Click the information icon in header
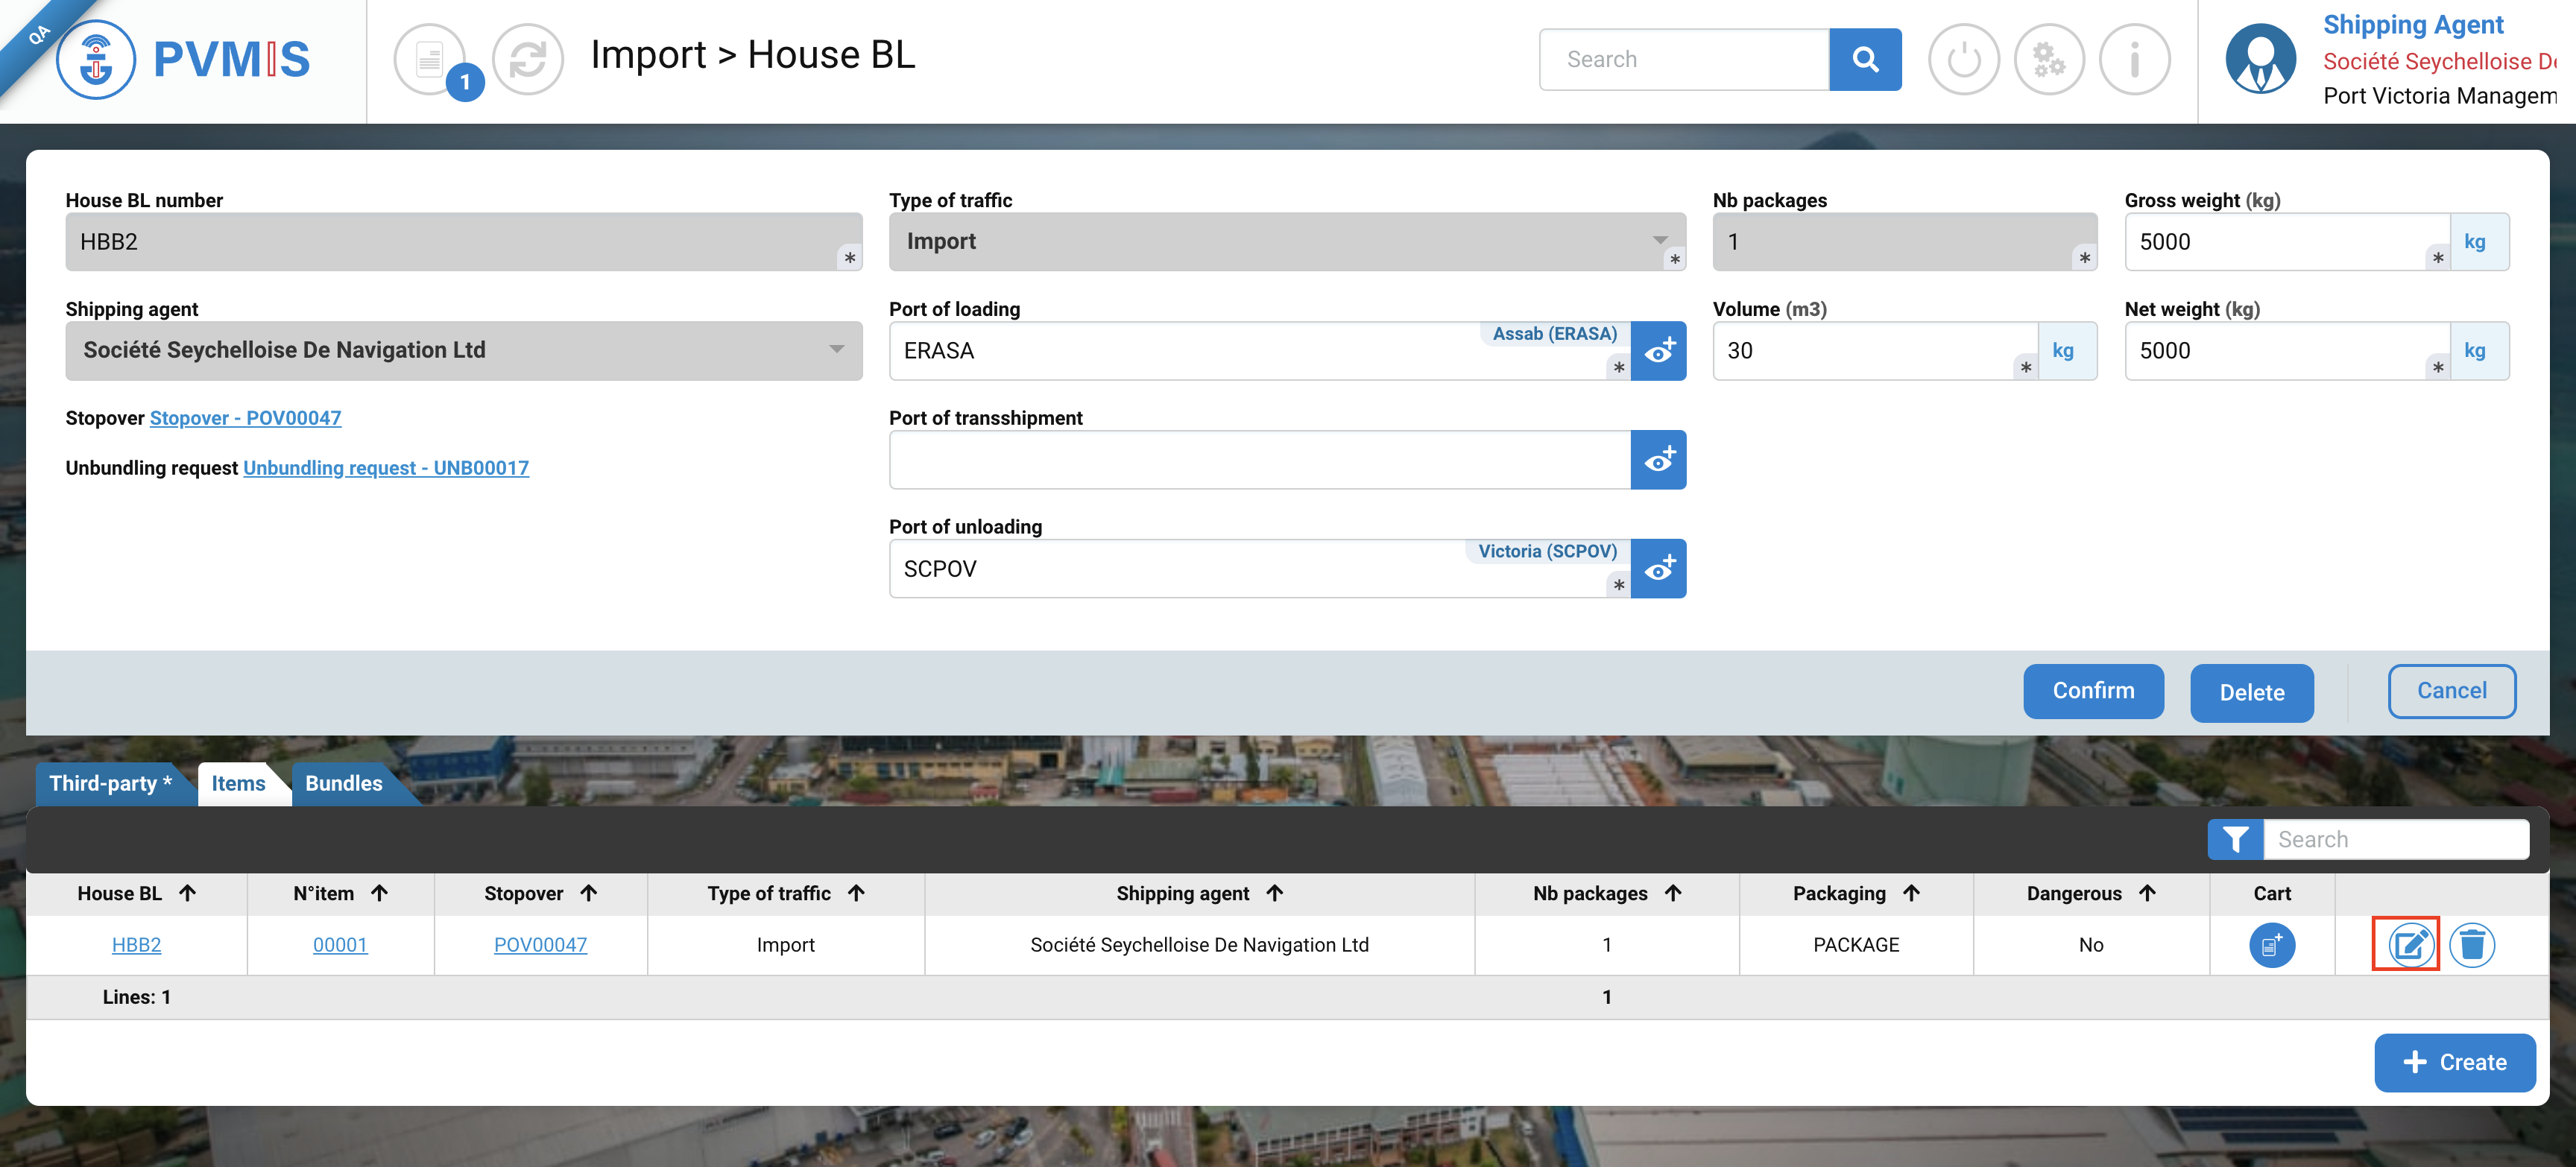Image resolution: width=2576 pixels, height=1167 pixels. [x=2134, y=59]
